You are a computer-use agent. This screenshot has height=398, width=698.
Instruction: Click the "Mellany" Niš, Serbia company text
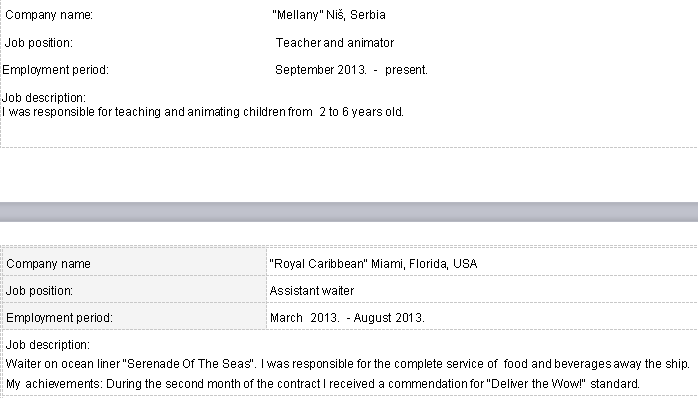tap(329, 15)
